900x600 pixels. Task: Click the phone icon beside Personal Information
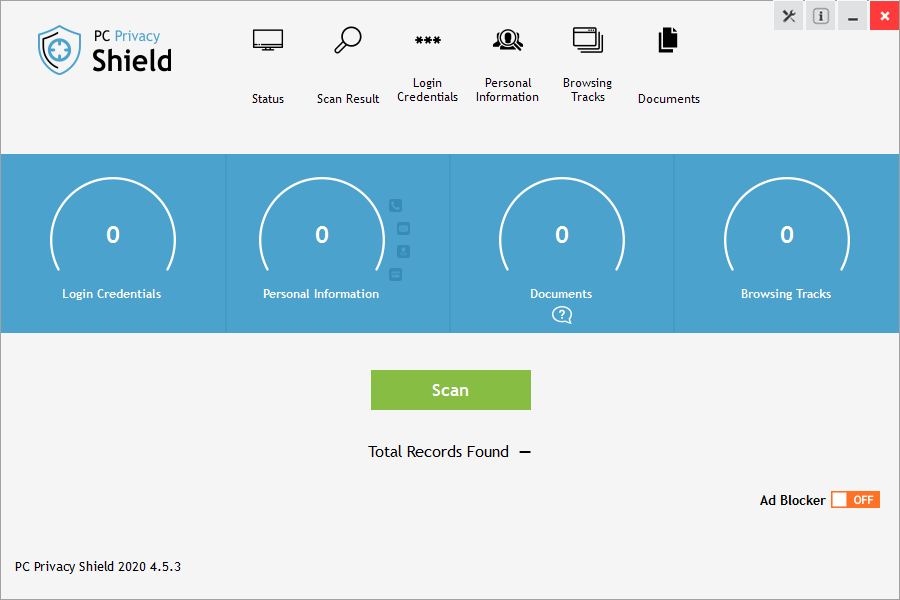(395, 206)
